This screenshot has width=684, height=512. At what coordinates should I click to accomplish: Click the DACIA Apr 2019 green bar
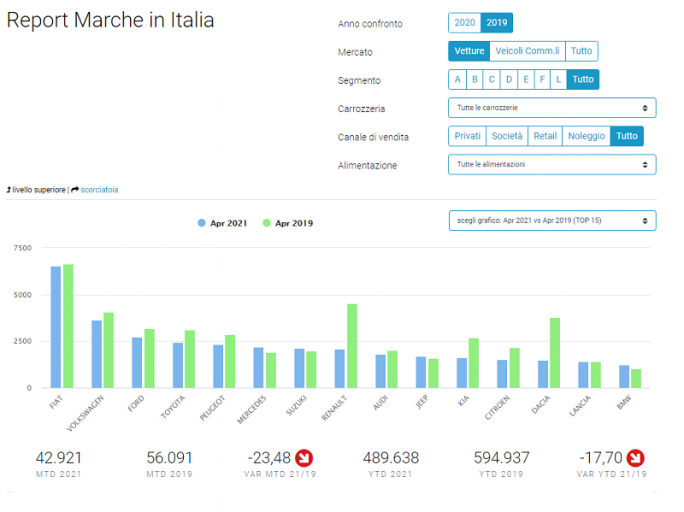pos(555,353)
